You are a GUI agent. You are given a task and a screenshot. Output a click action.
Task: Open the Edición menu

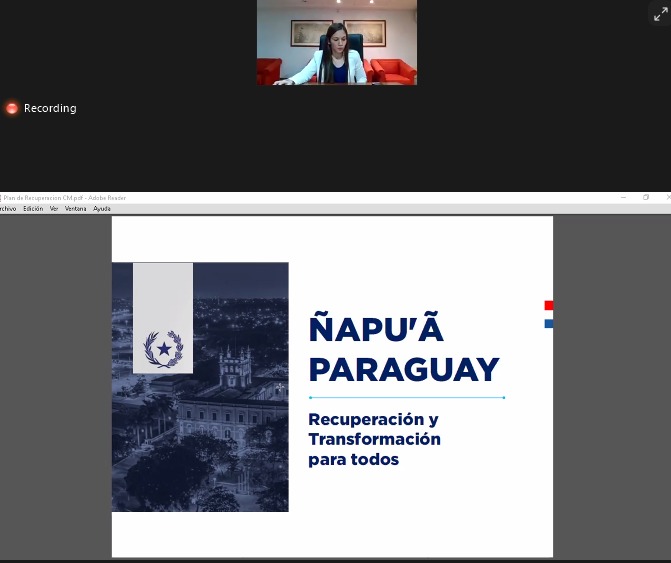click(x=33, y=209)
